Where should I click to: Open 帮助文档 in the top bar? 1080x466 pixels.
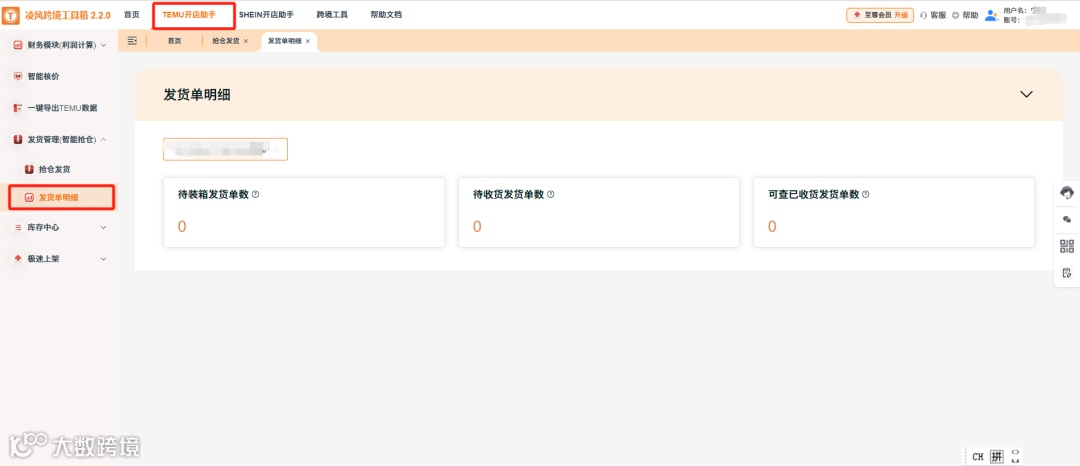click(x=386, y=14)
